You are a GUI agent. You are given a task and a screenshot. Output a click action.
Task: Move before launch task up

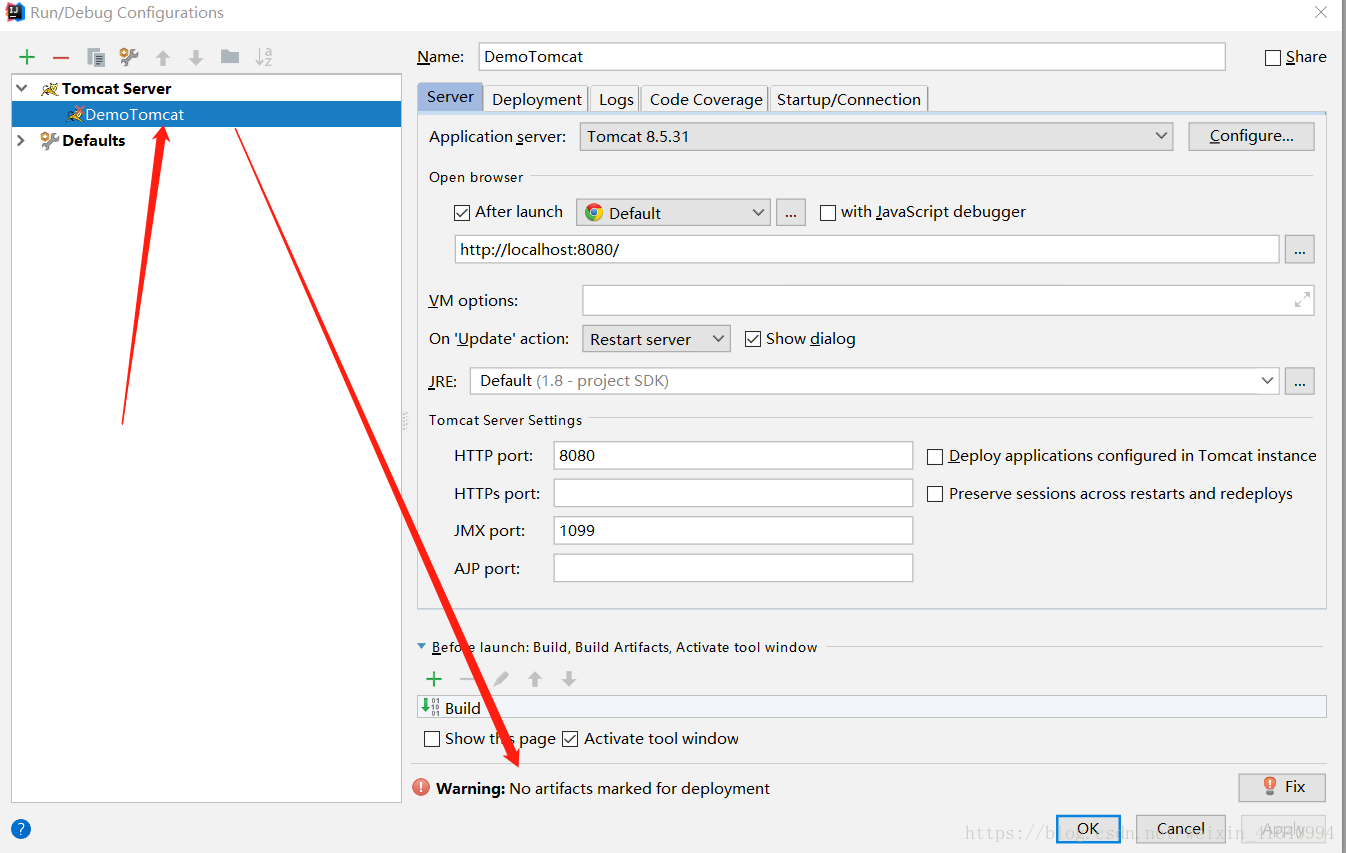[535, 679]
